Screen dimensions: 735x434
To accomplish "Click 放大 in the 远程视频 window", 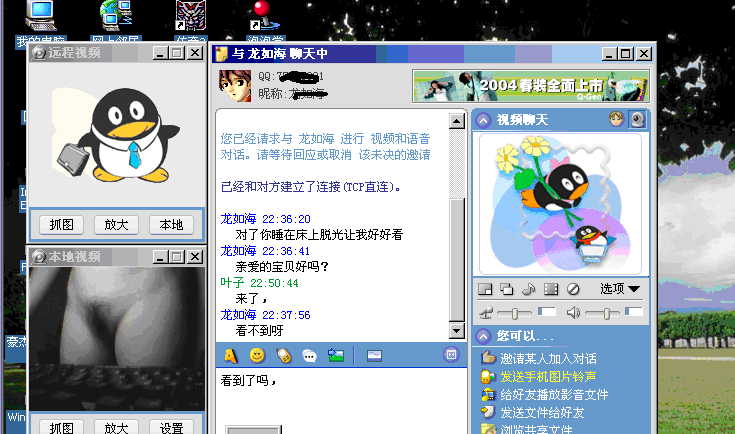I will pos(116,224).
